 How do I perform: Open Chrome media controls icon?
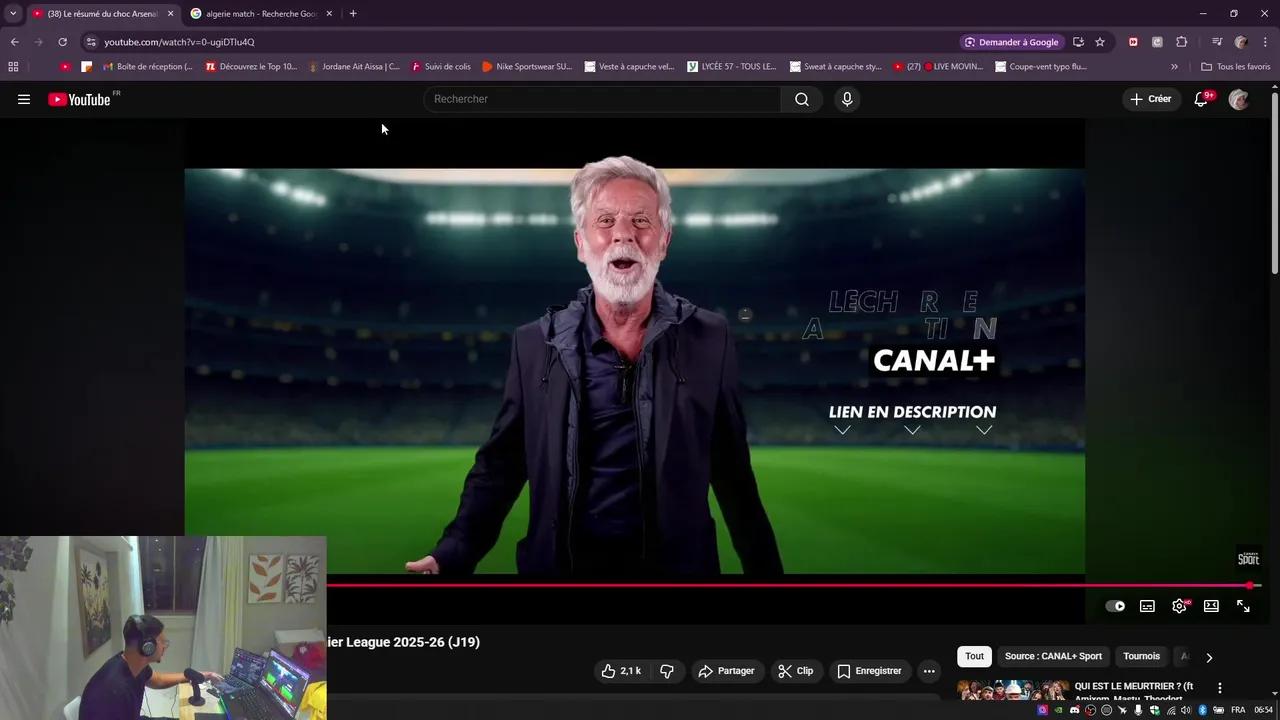[x=1216, y=42]
